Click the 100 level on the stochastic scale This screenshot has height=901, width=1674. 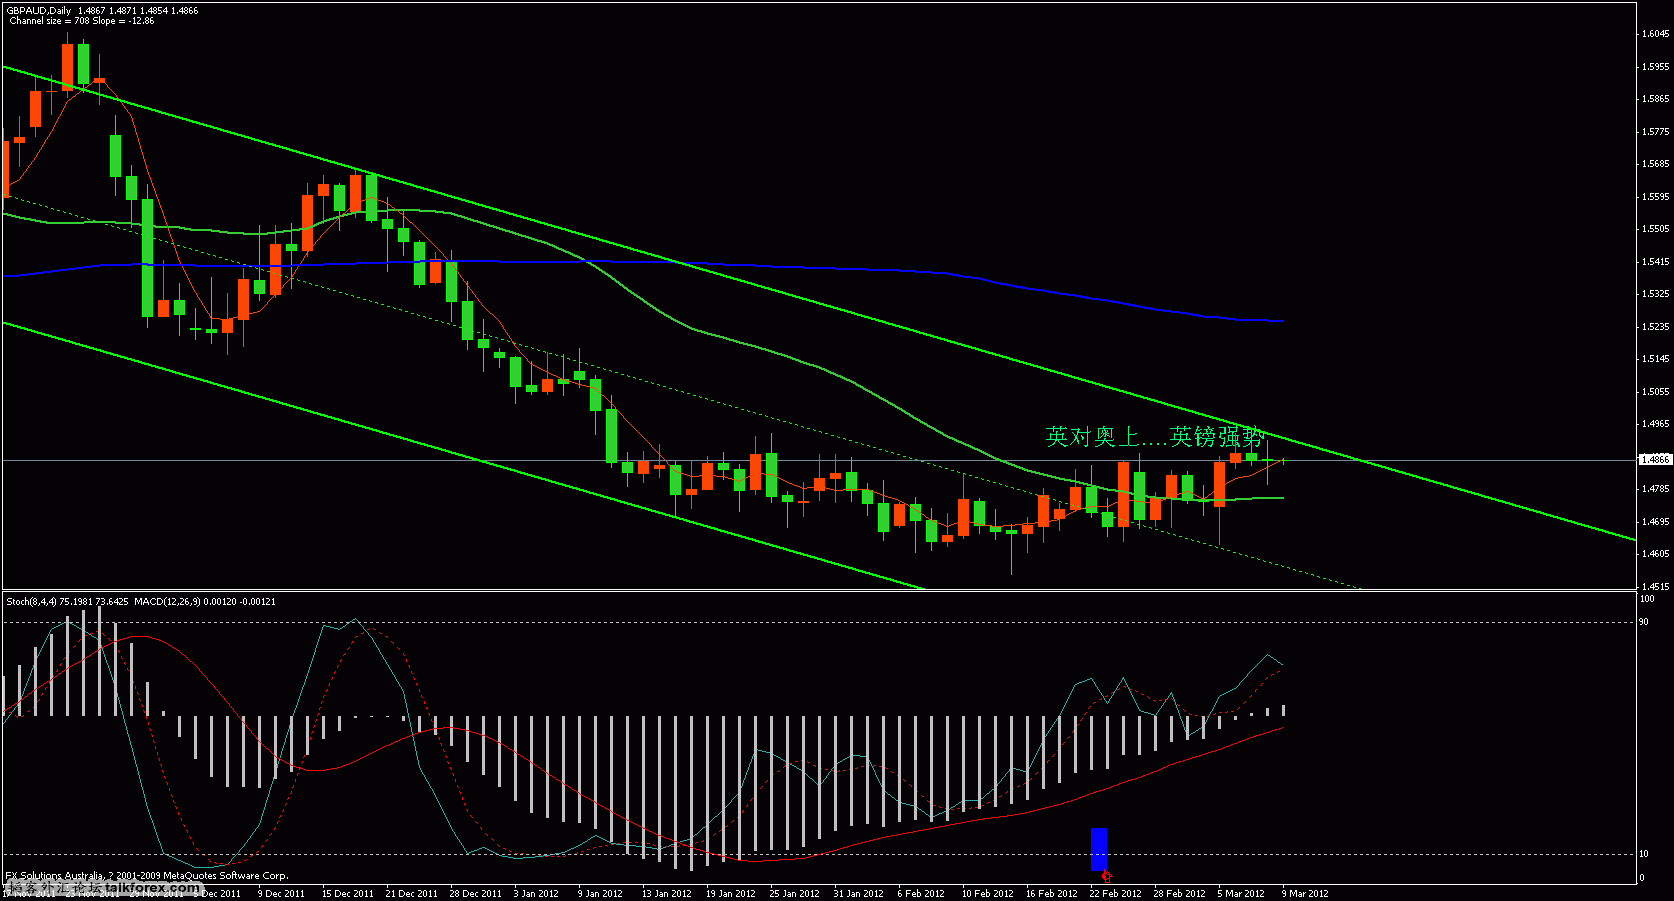(x=1647, y=599)
